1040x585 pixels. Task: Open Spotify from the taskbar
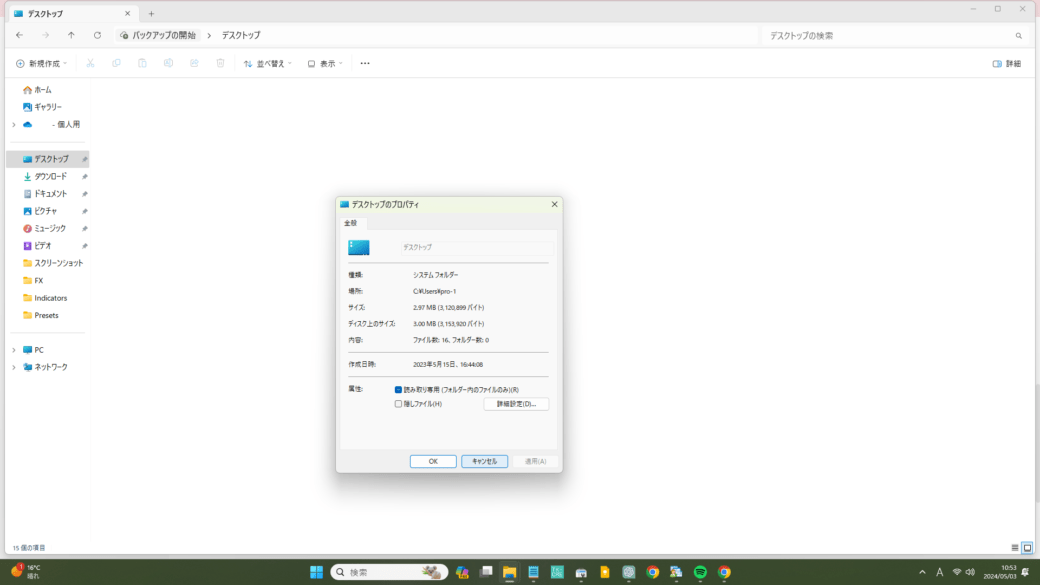[700, 572]
